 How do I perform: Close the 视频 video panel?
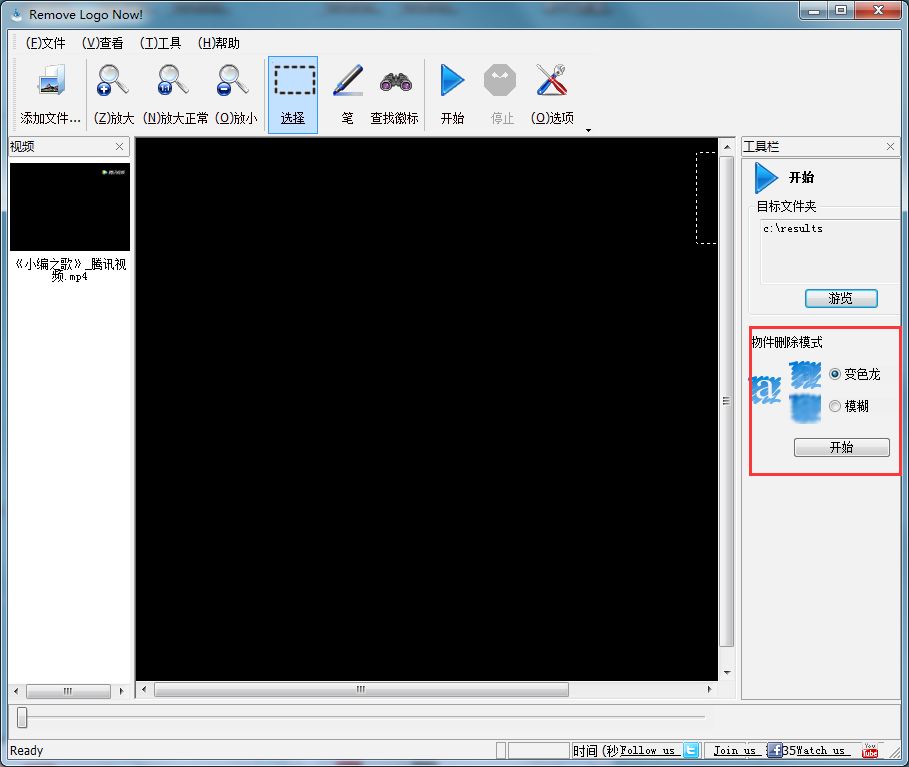119,147
